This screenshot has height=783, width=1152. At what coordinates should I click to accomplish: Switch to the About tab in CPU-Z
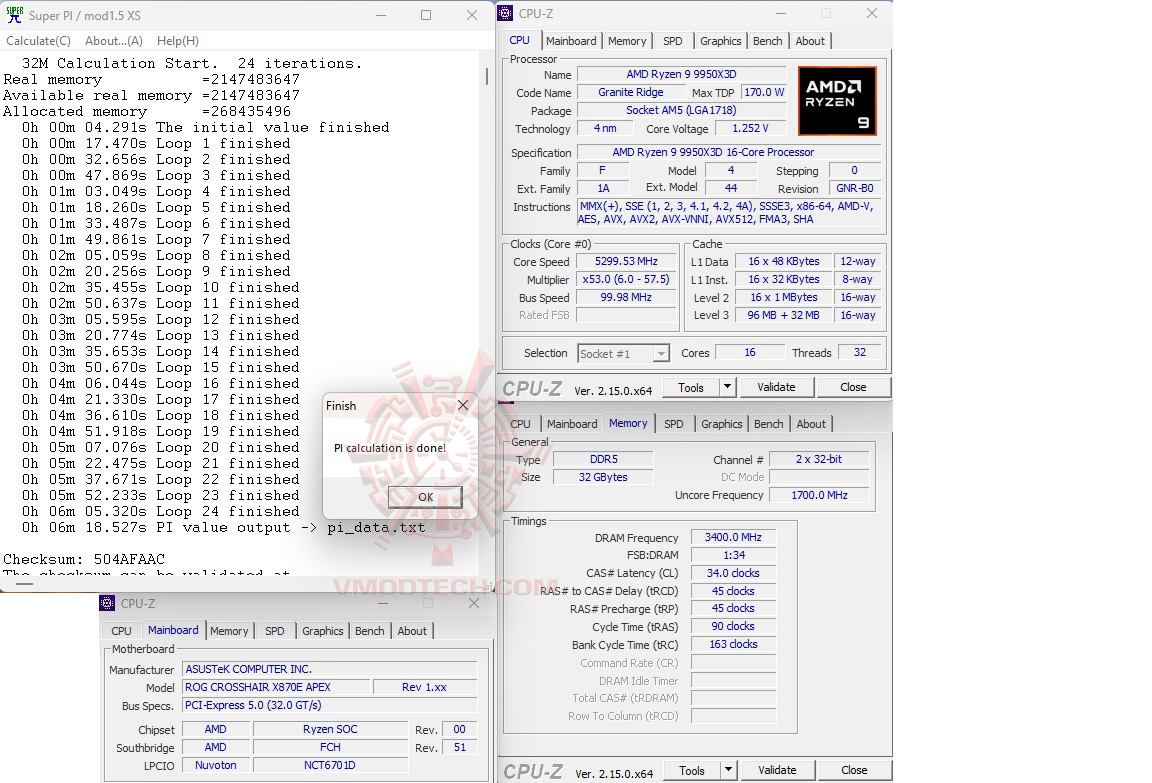[x=810, y=41]
